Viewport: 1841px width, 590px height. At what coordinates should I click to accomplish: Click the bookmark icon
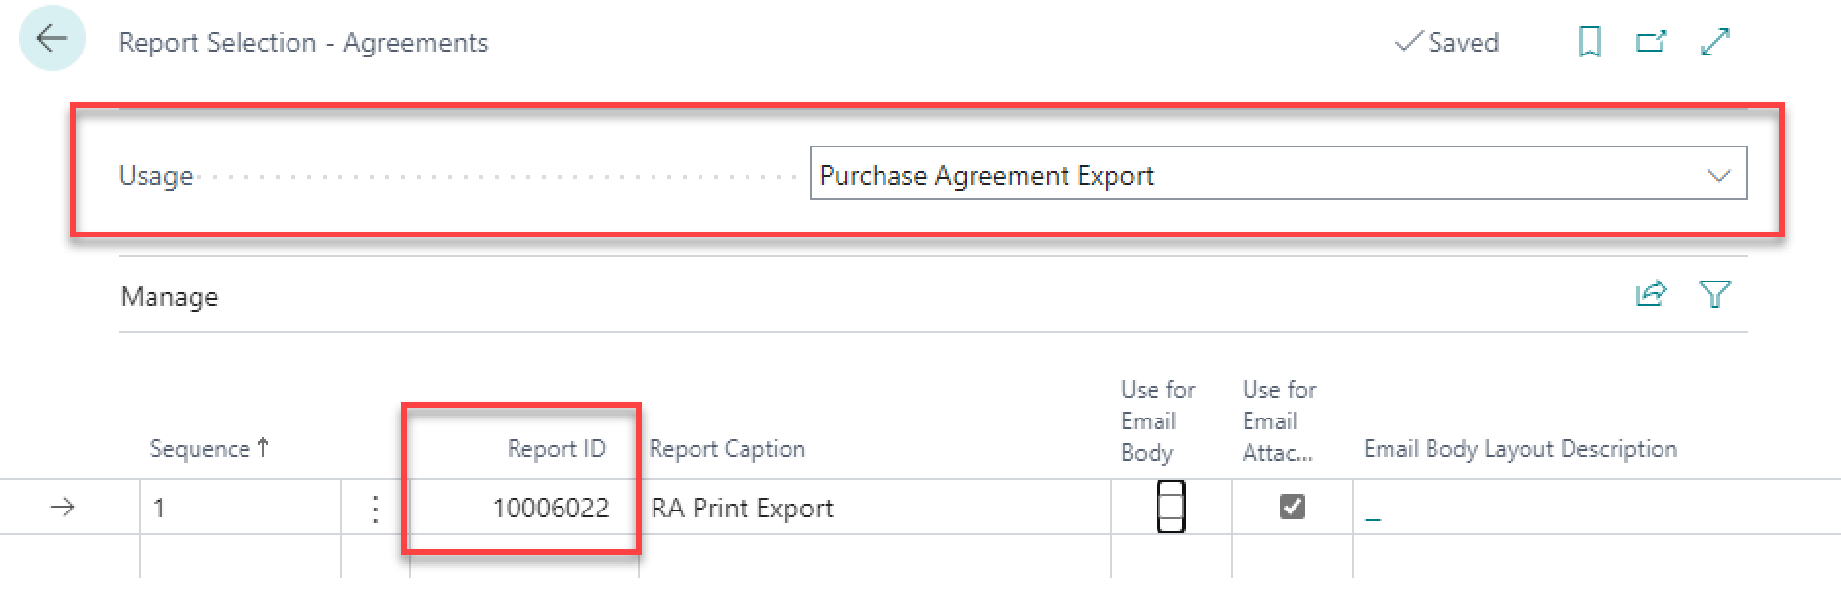[1589, 42]
